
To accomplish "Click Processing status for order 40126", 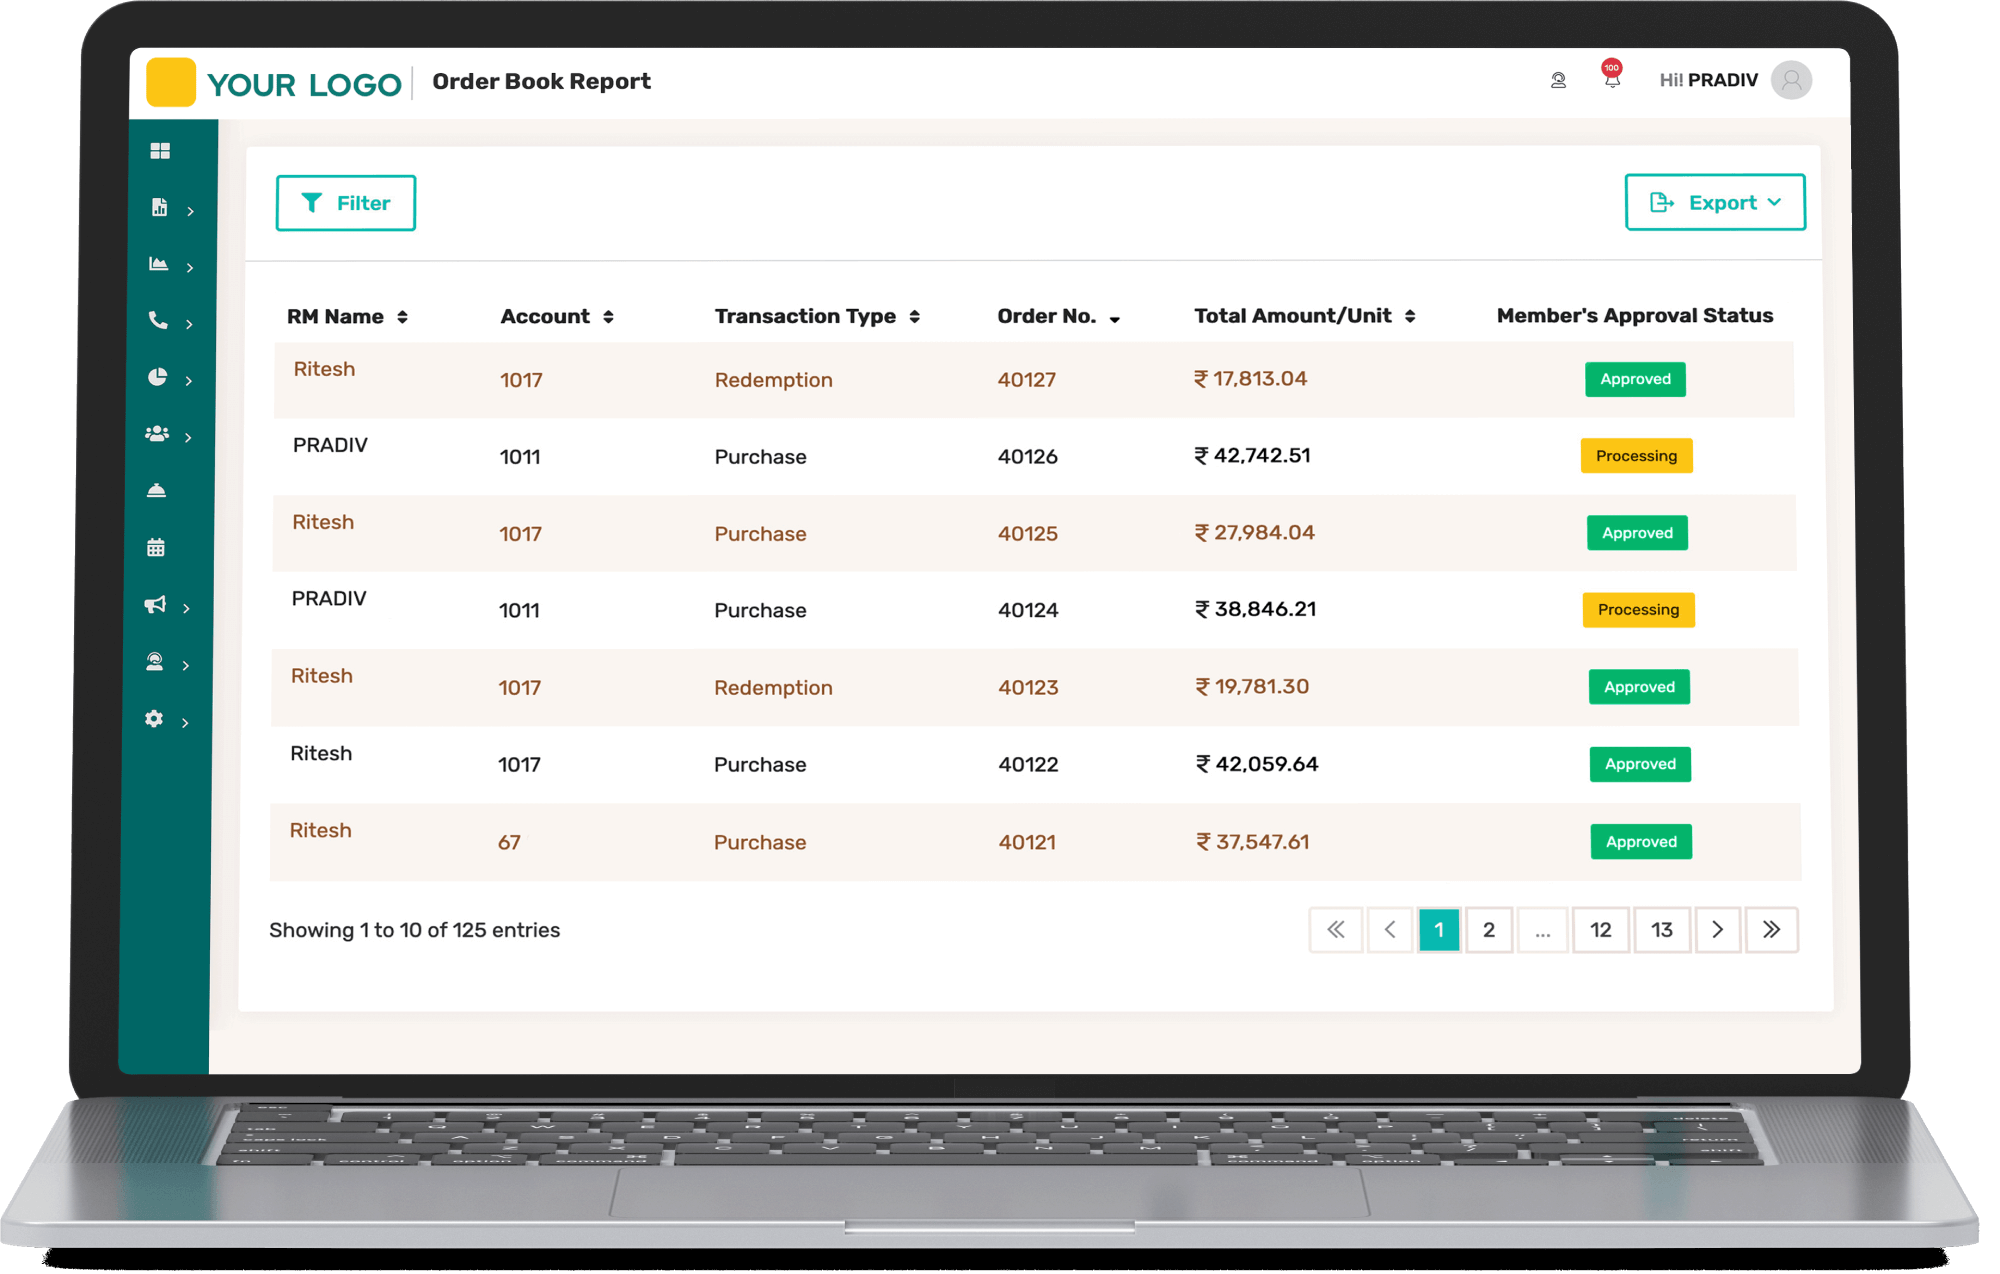I will coord(1636,456).
